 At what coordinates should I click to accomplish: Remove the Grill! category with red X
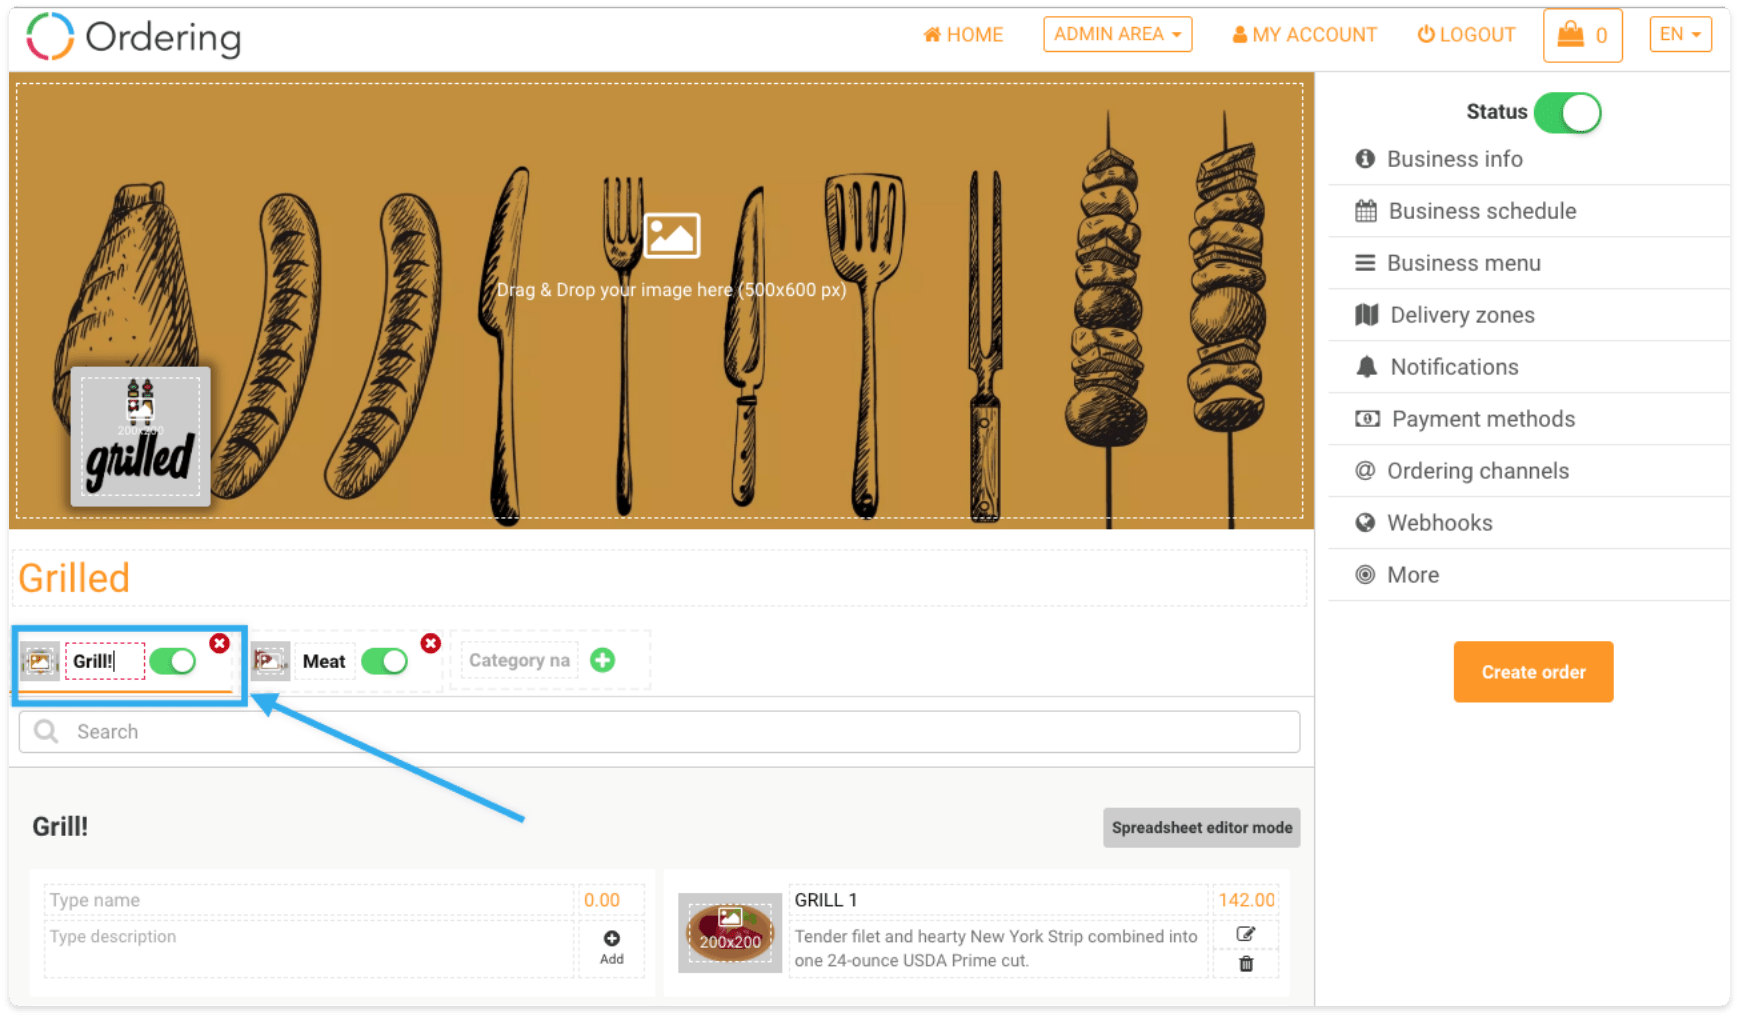tap(220, 643)
